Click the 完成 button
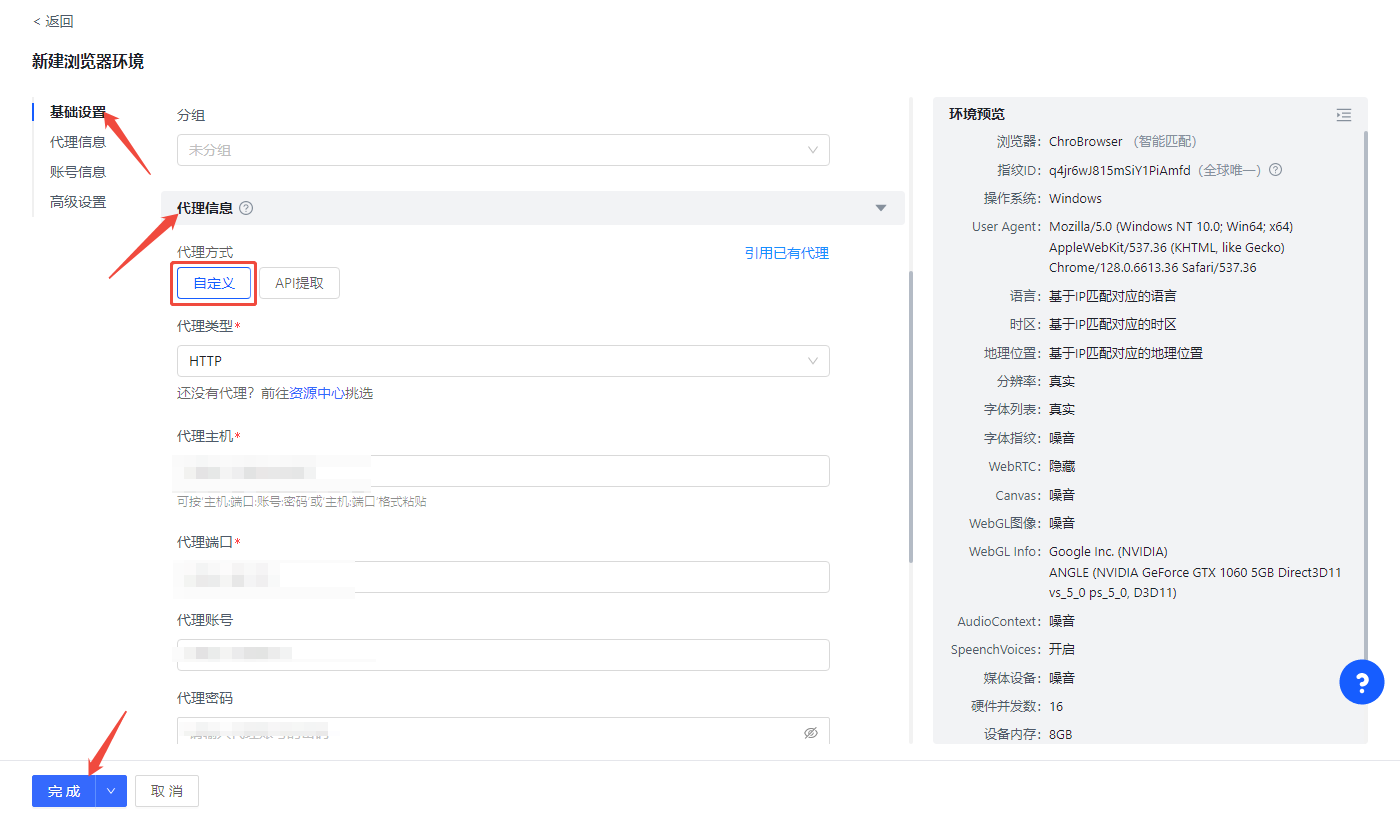This screenshot has height=820, width=1400. 64,791
